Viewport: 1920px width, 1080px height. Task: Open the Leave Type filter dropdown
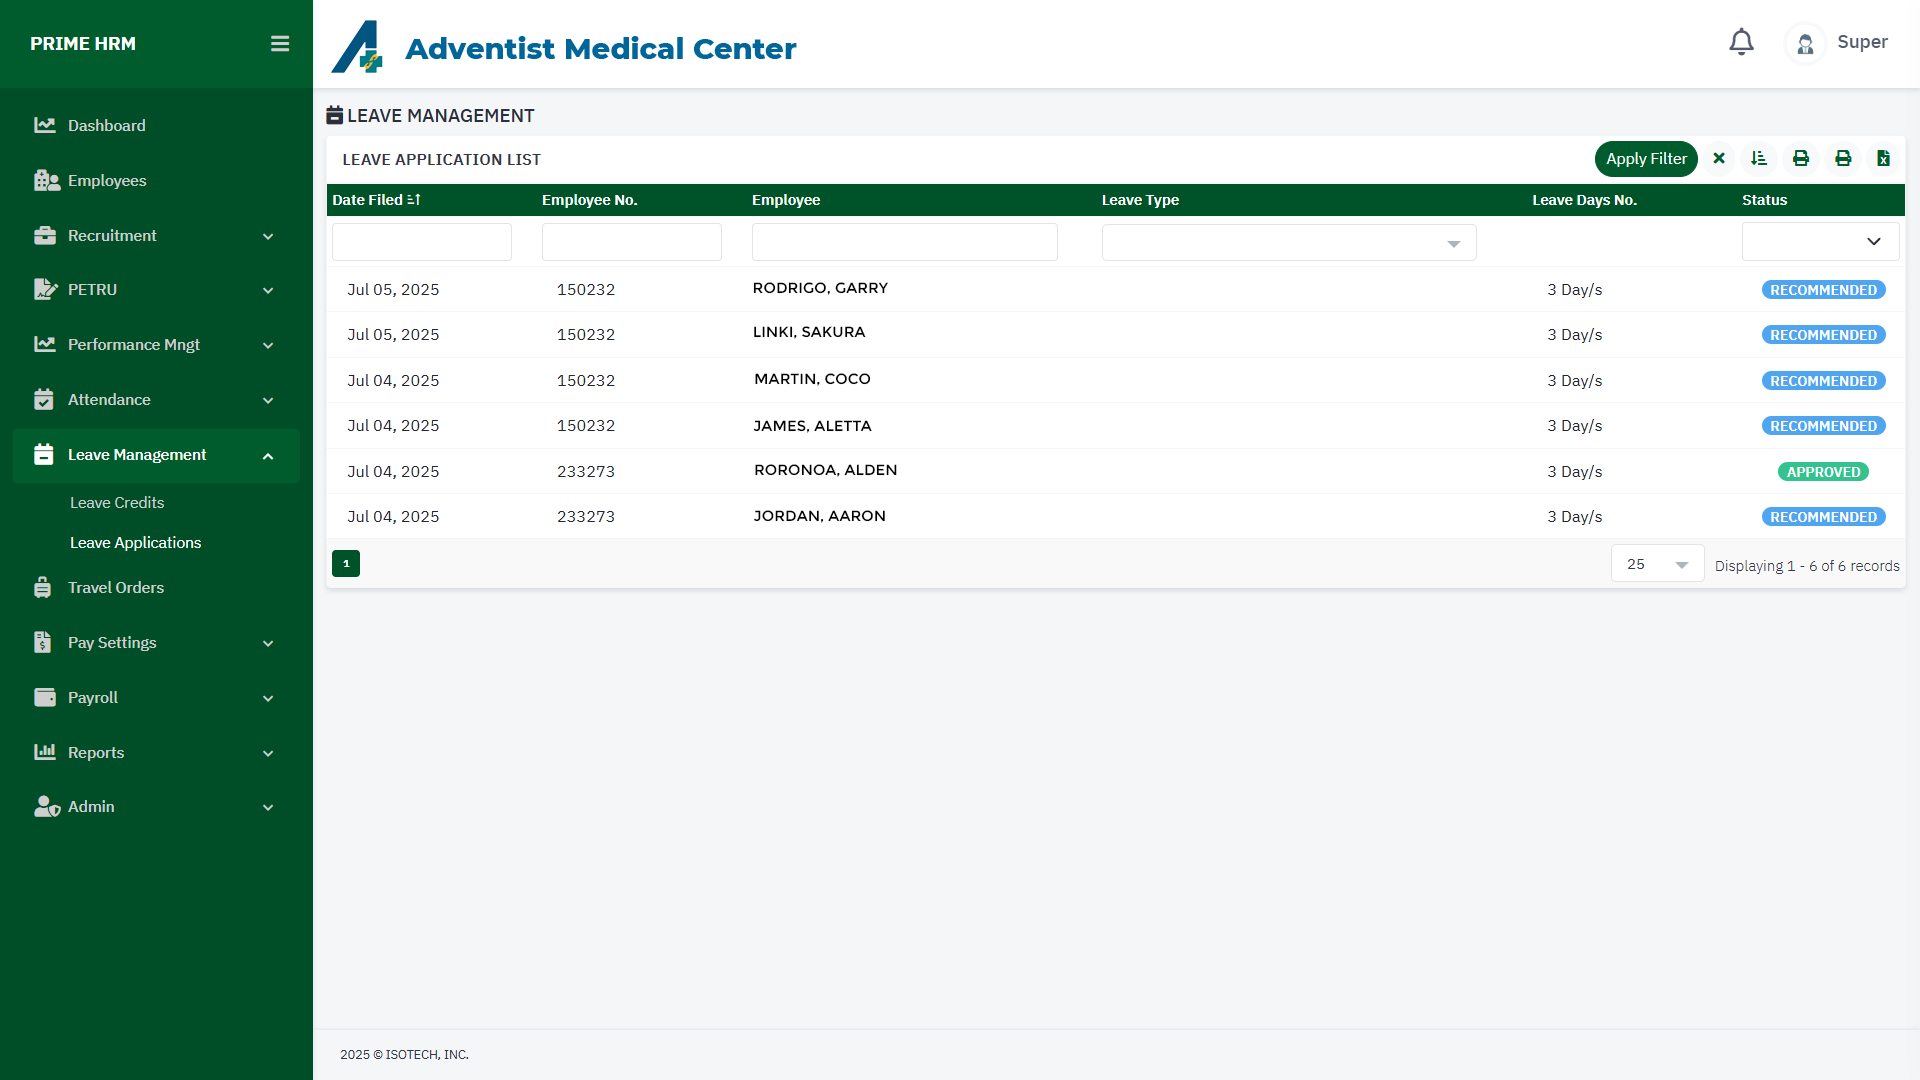(1288, 243)
